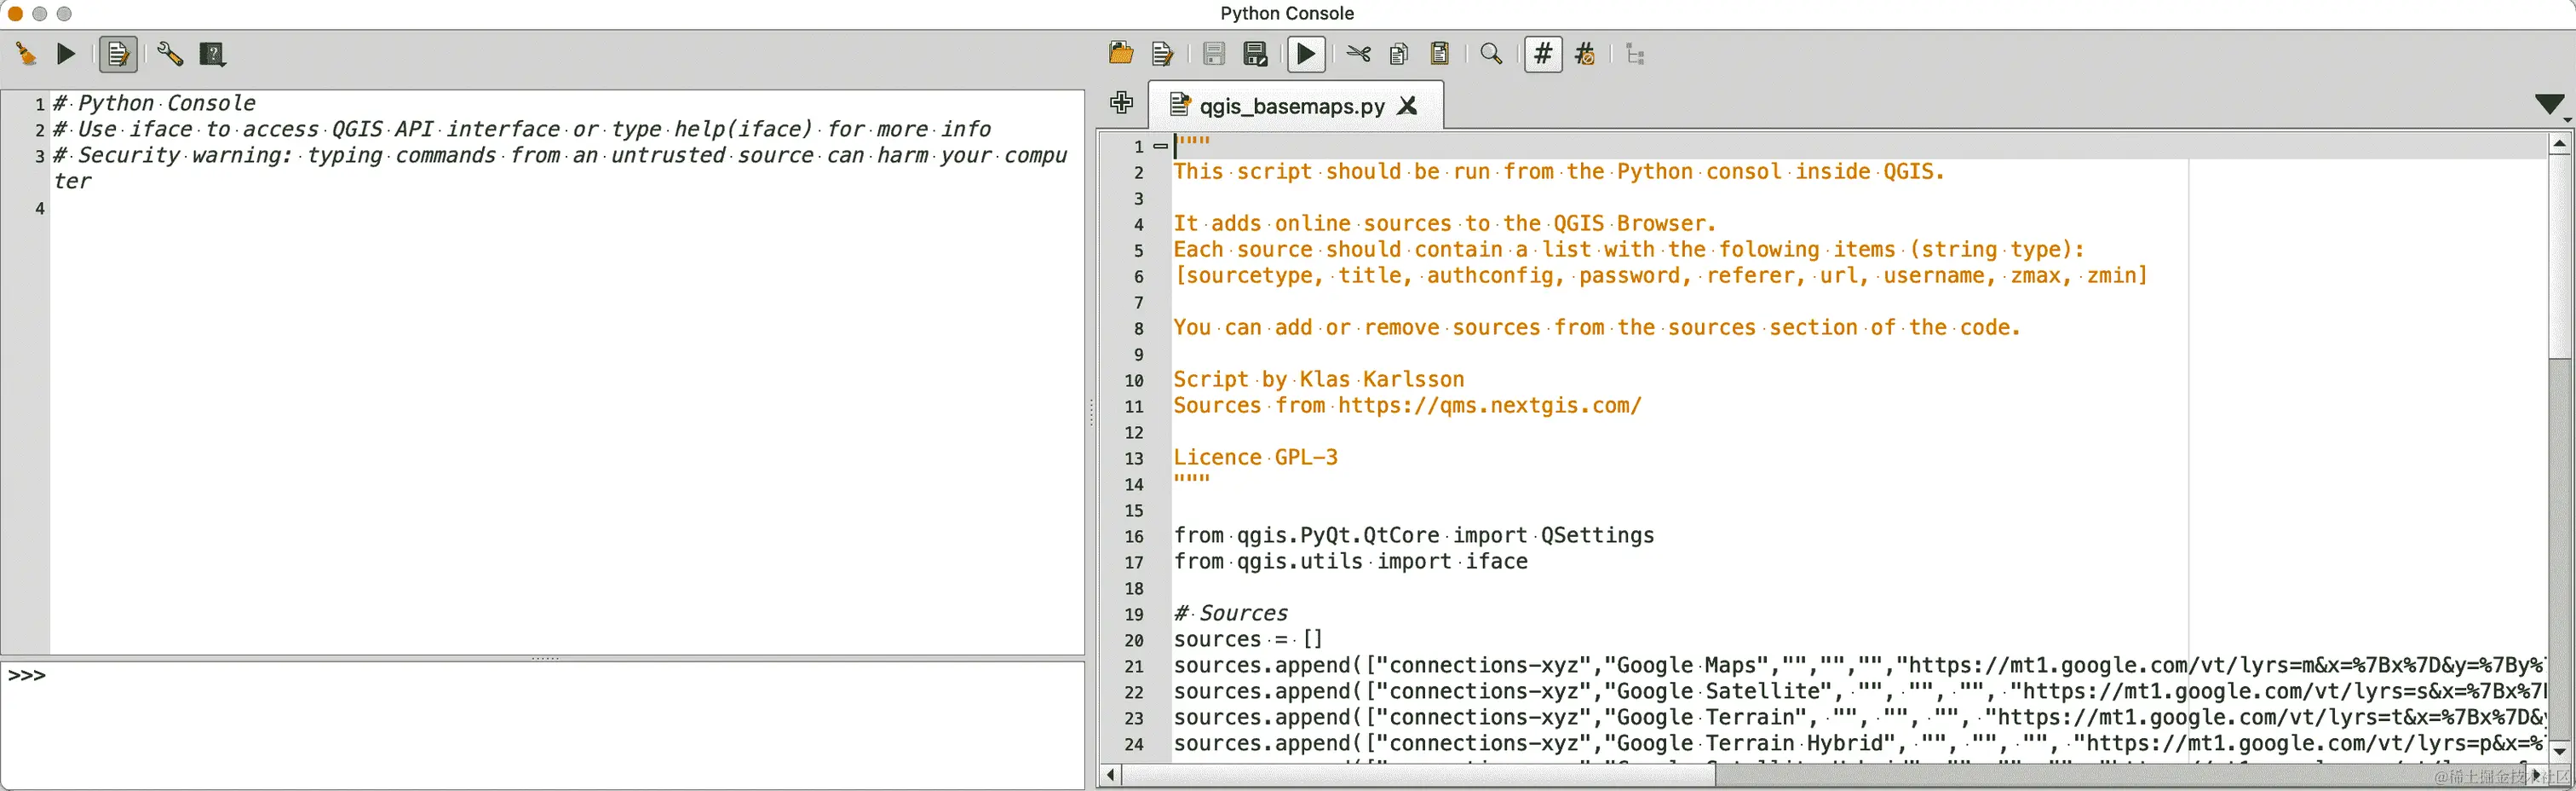Click the 'https://qms.nextgis.com/' URL text
The height and width of the screenshot is (791, 2576).
pyautogui.click(x=1489, y=406)
